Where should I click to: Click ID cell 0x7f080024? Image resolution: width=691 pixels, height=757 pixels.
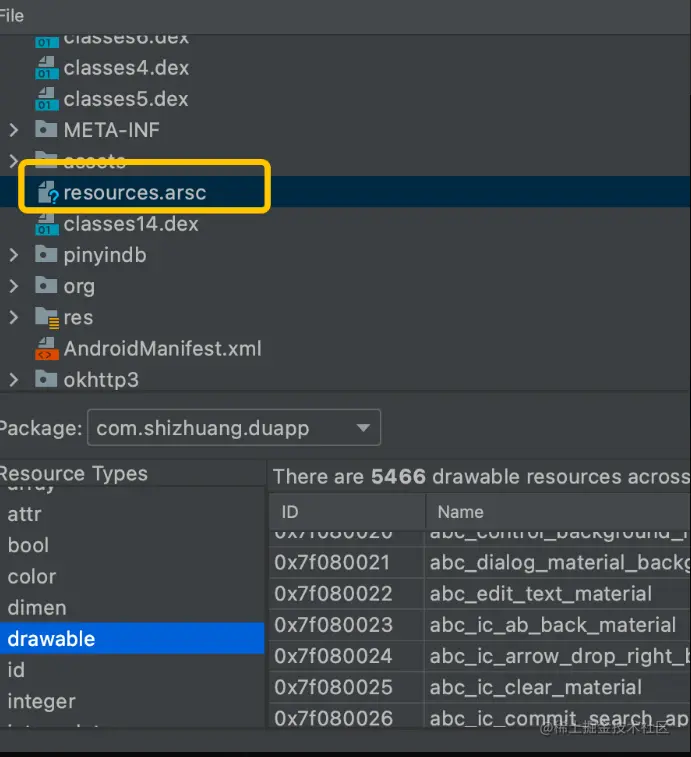pos(347,656)
